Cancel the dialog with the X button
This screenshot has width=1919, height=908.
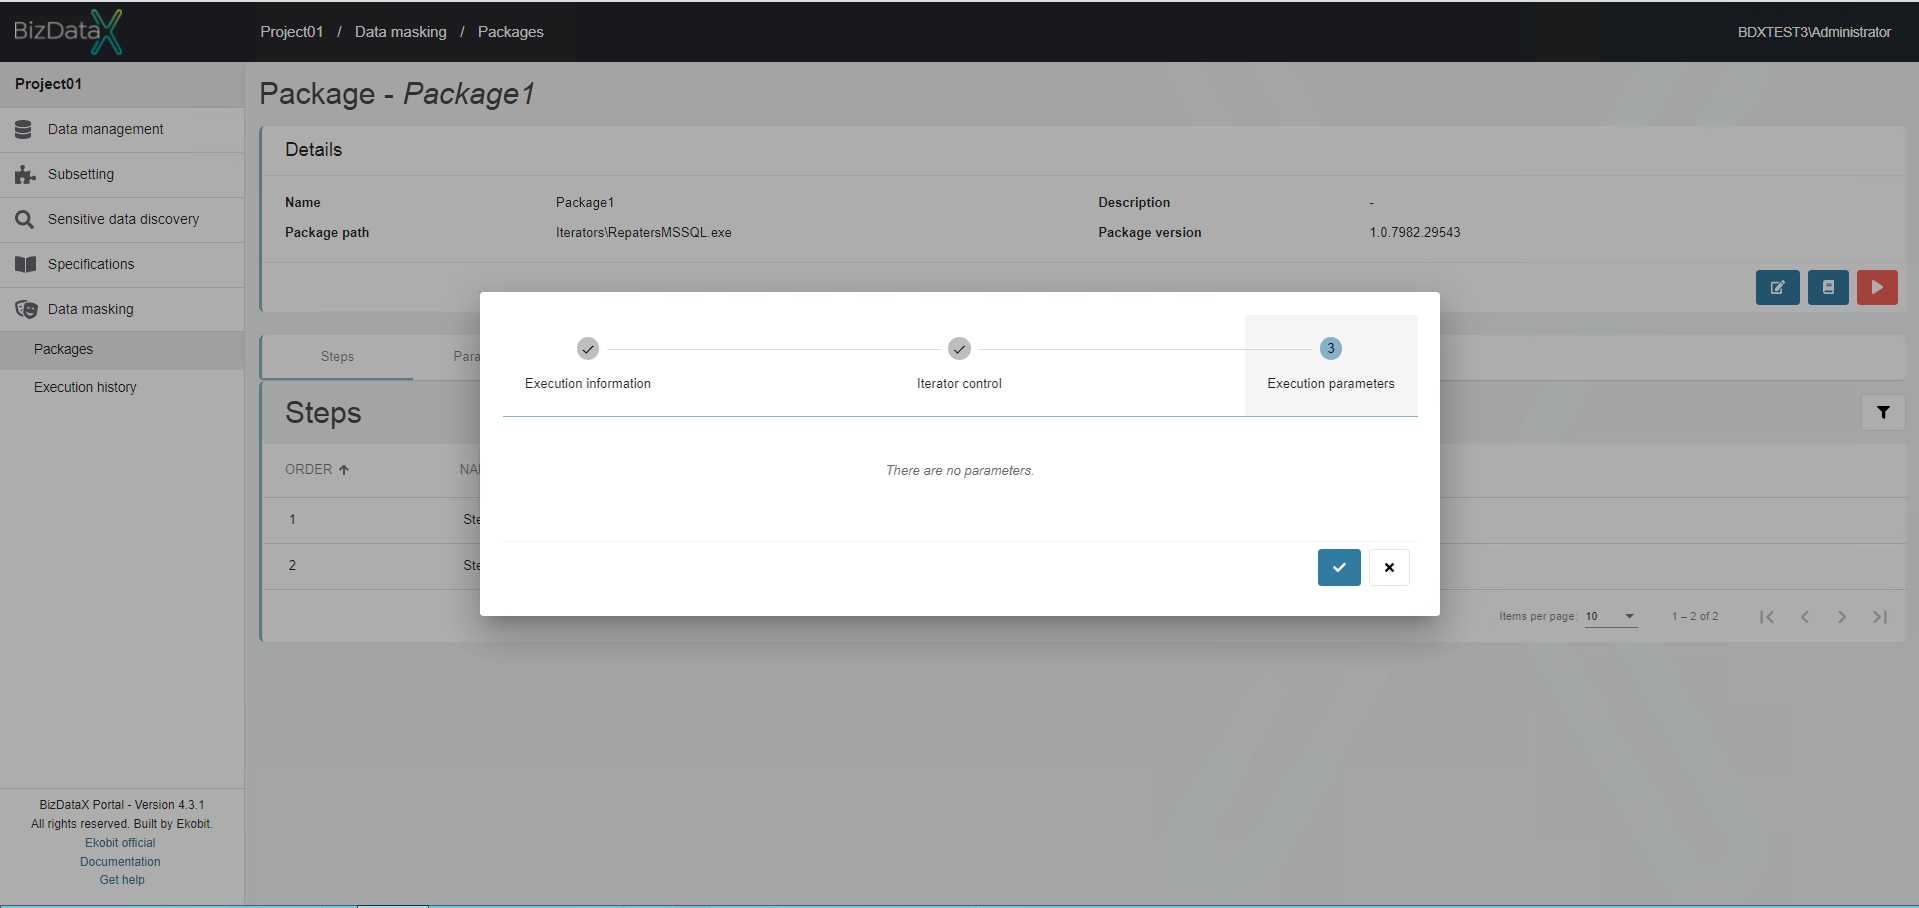click(x=1389, y=567)
